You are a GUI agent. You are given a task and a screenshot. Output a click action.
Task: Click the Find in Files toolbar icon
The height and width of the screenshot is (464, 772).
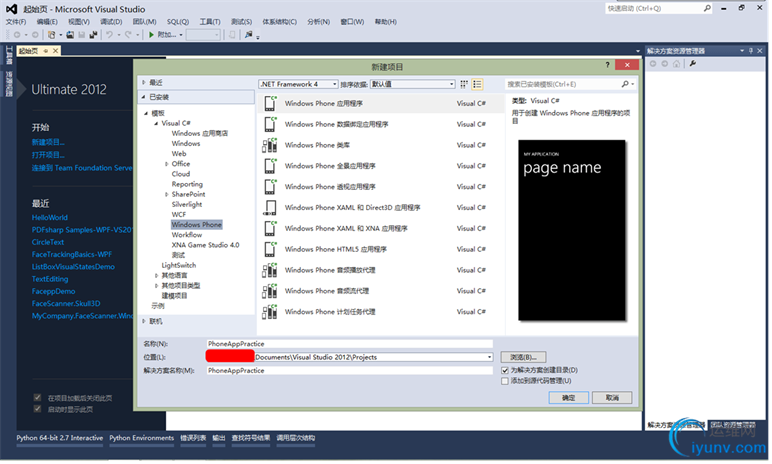(x=249, y=35)
